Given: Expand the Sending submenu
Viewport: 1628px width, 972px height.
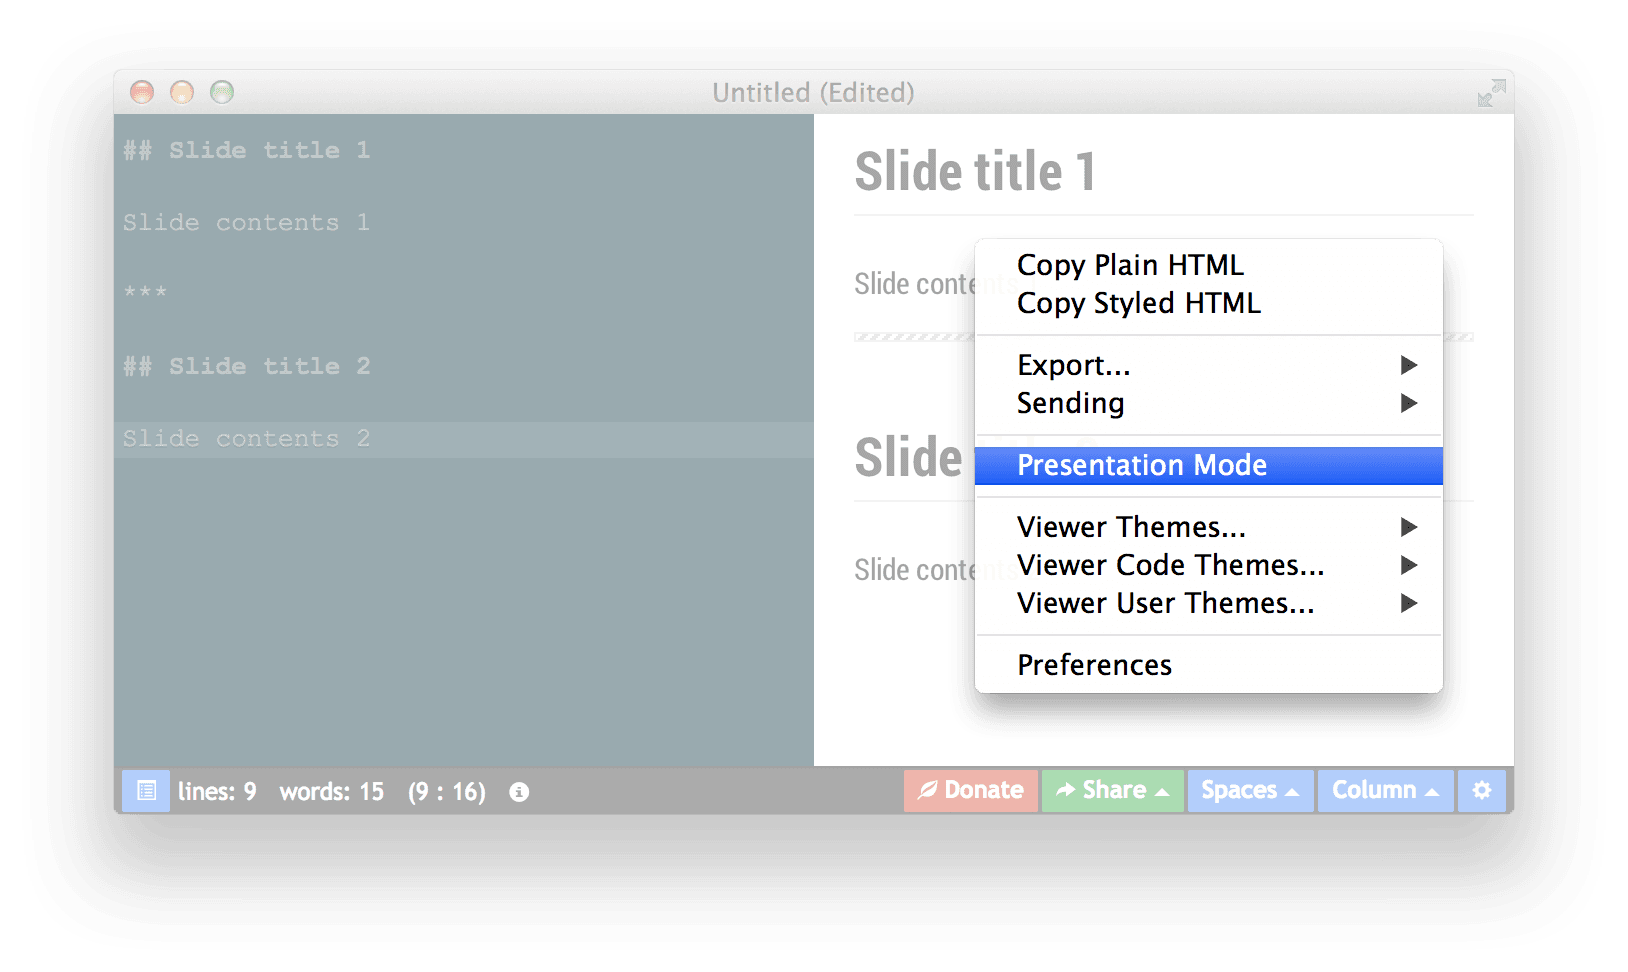Looking at the screenshot, I should point(1070,403).
